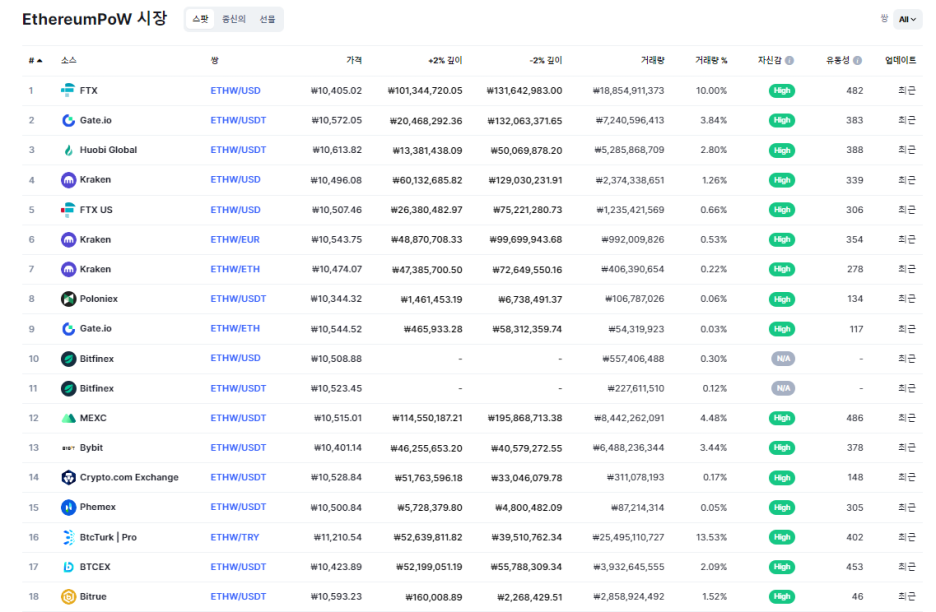
Task: Click the Bitrue logo icon
Action: tap(68, 596)
